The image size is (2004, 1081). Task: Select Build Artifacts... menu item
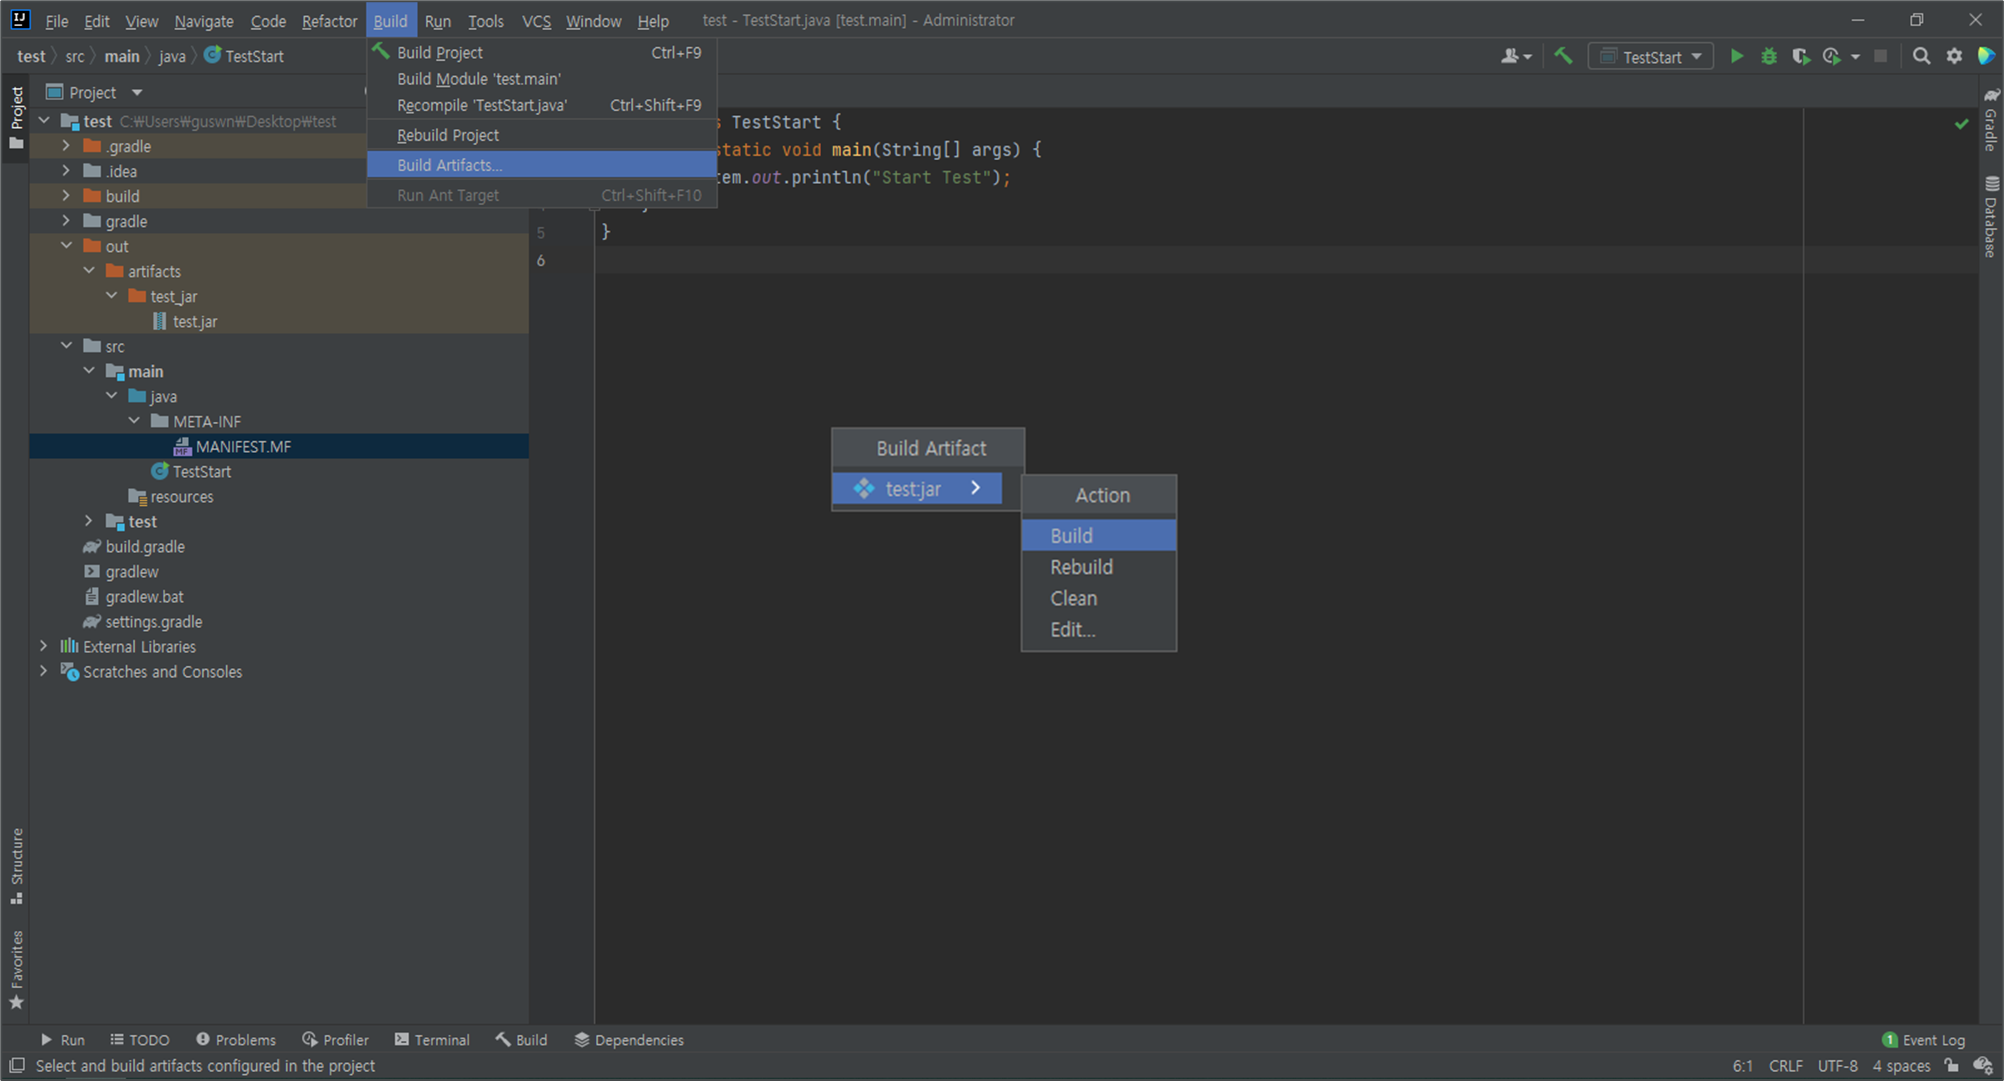pos(541,165)
